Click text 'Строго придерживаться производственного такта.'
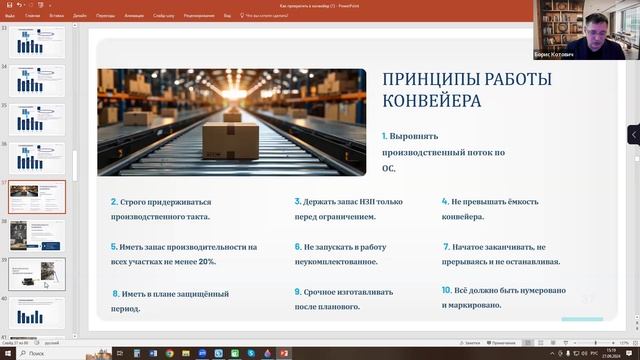Viewport: 640px width, 360px height. click(161, 209)
